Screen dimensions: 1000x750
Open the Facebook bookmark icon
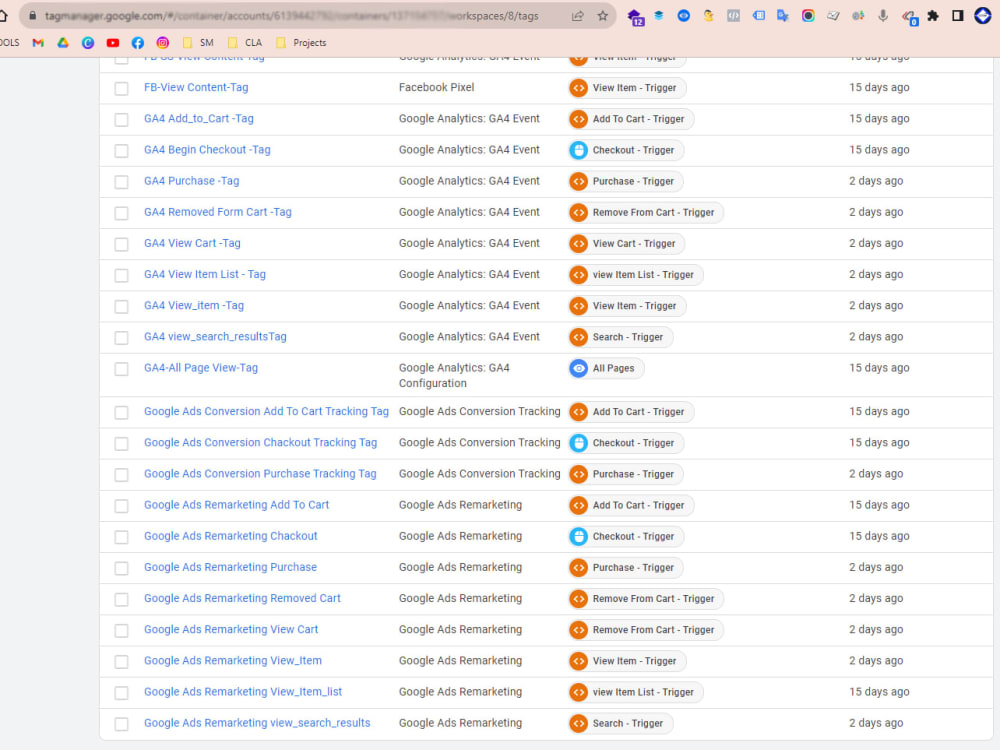(138, 43)
